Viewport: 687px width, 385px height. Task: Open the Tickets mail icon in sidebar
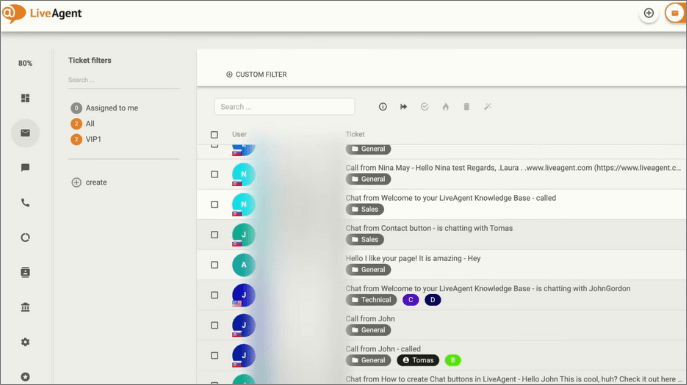(25, 133)
